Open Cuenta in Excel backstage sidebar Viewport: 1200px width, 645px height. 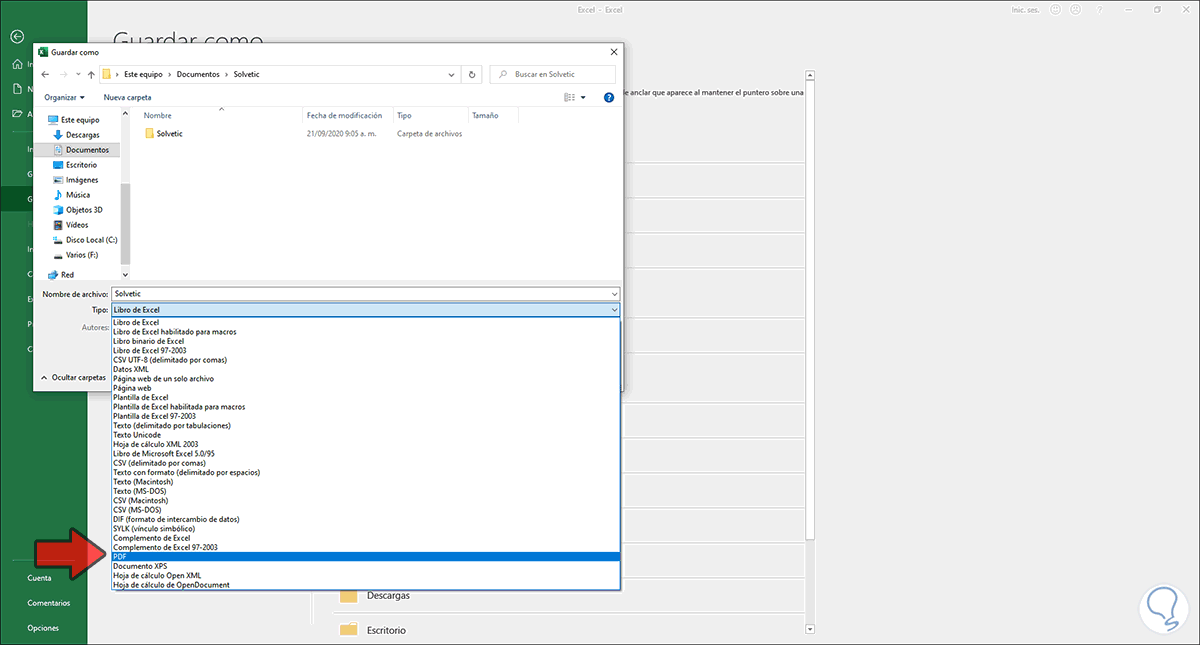point(40,578)
